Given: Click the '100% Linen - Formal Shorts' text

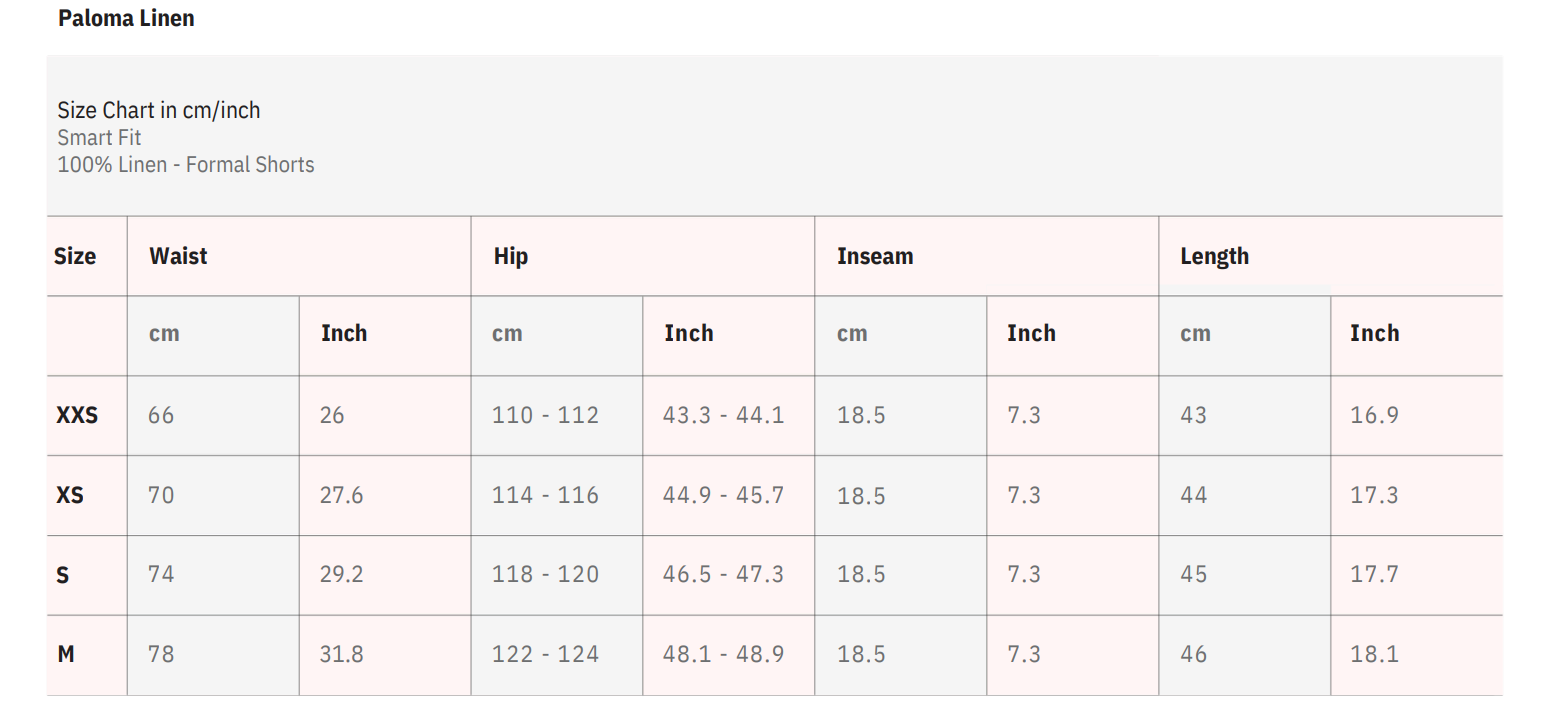Looking at the screenshot, I should (x=186, y=165).
